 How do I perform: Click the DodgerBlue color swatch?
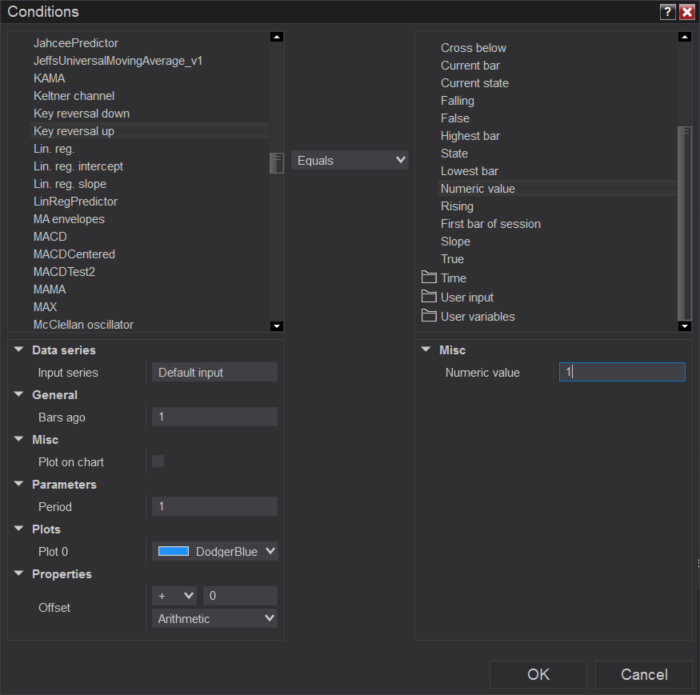[174, 551]
